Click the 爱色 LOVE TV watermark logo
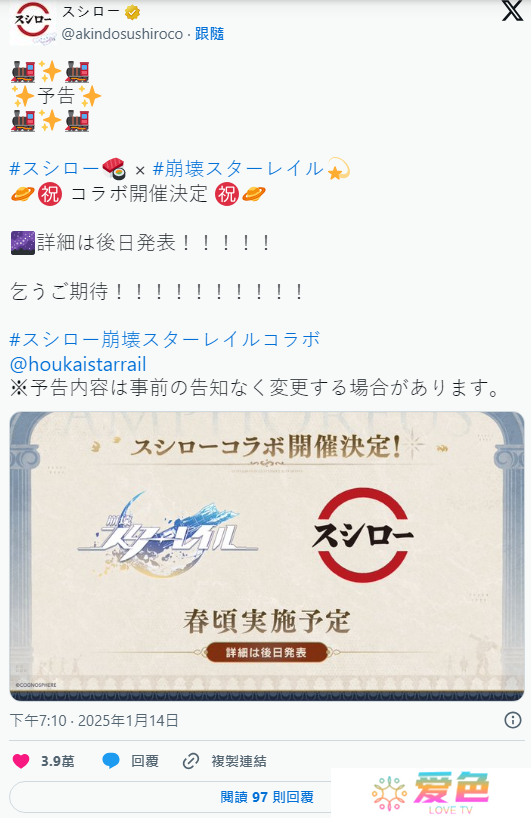Screen dimensions: 531x818 pyautogui.click(x=431, y=792)
